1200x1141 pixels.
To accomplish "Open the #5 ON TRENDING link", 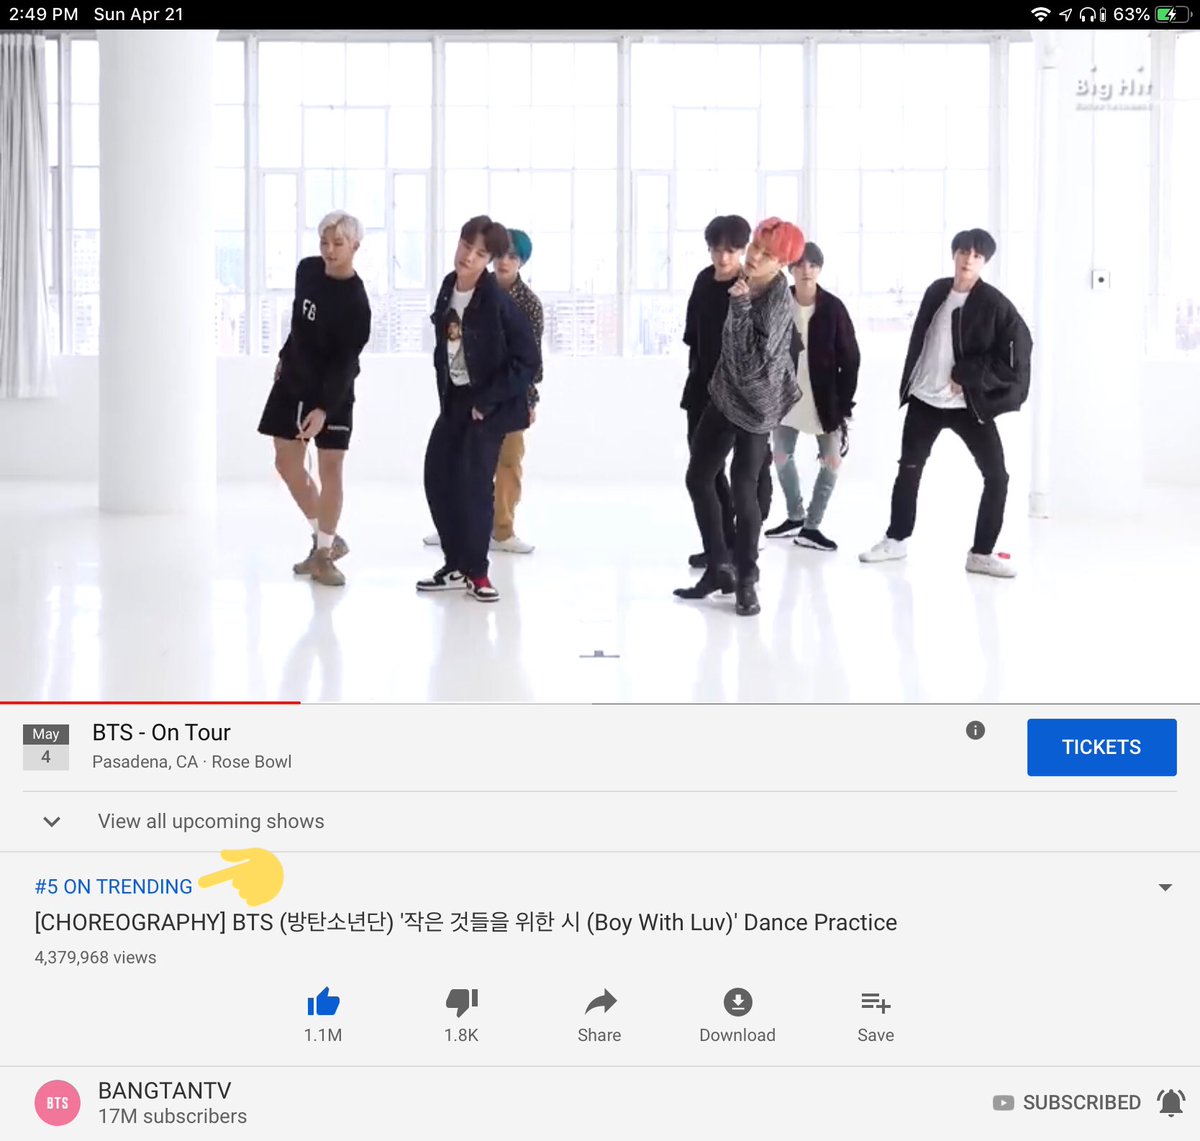I will (114, 887).
